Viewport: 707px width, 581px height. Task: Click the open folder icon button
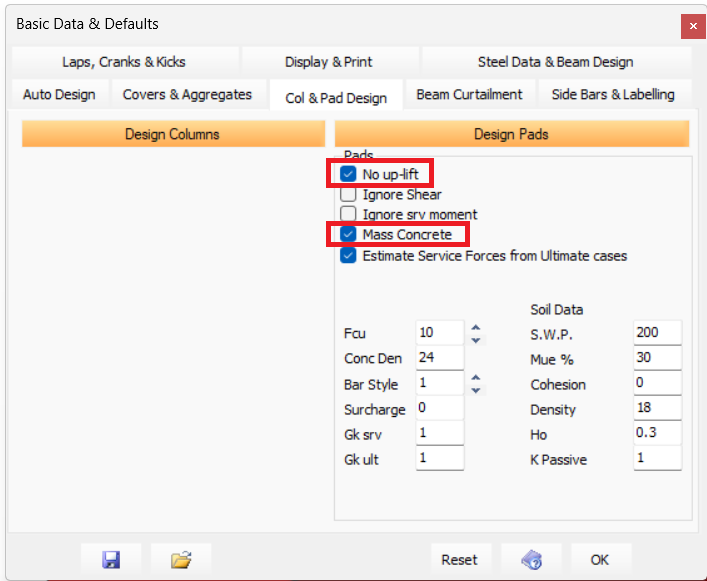coord(181,559)
